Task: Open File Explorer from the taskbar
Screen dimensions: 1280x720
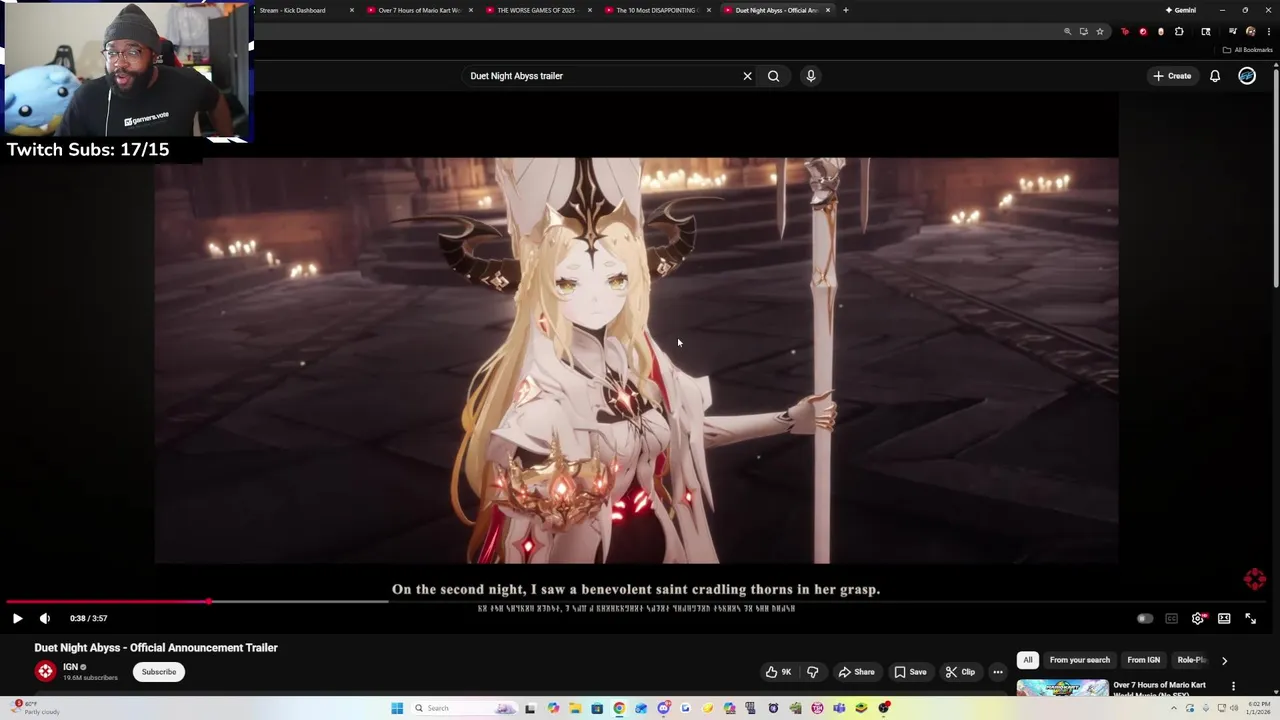Action: 575,708
